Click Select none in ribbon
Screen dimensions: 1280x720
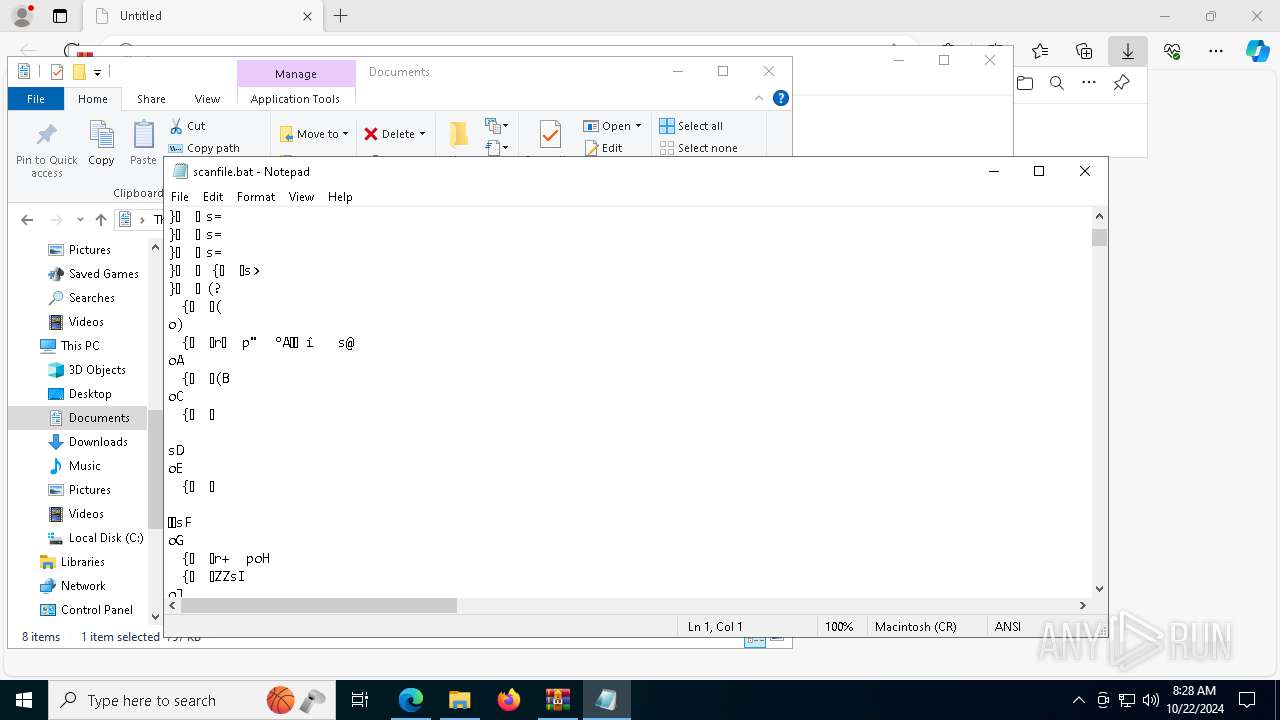click(699, 148)
